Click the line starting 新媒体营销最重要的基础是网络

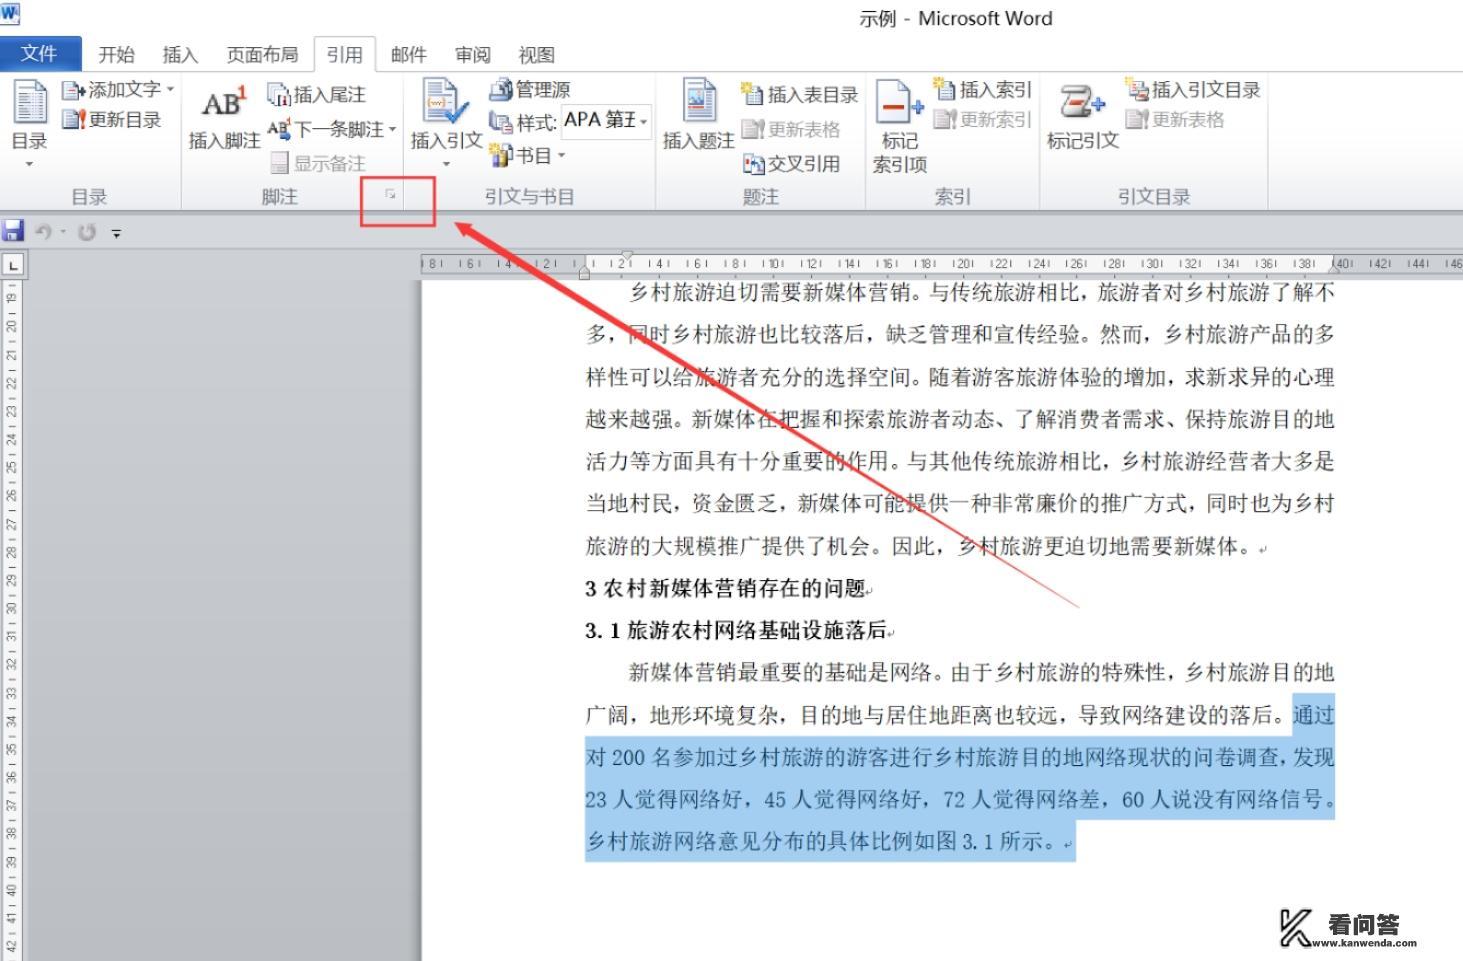(x=982, y=672)
